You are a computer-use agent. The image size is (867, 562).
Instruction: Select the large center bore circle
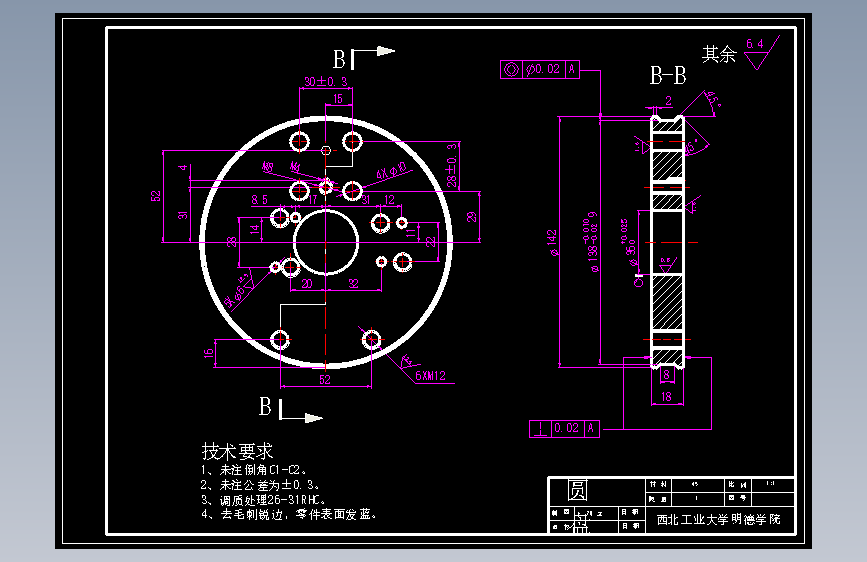(326, 242)
